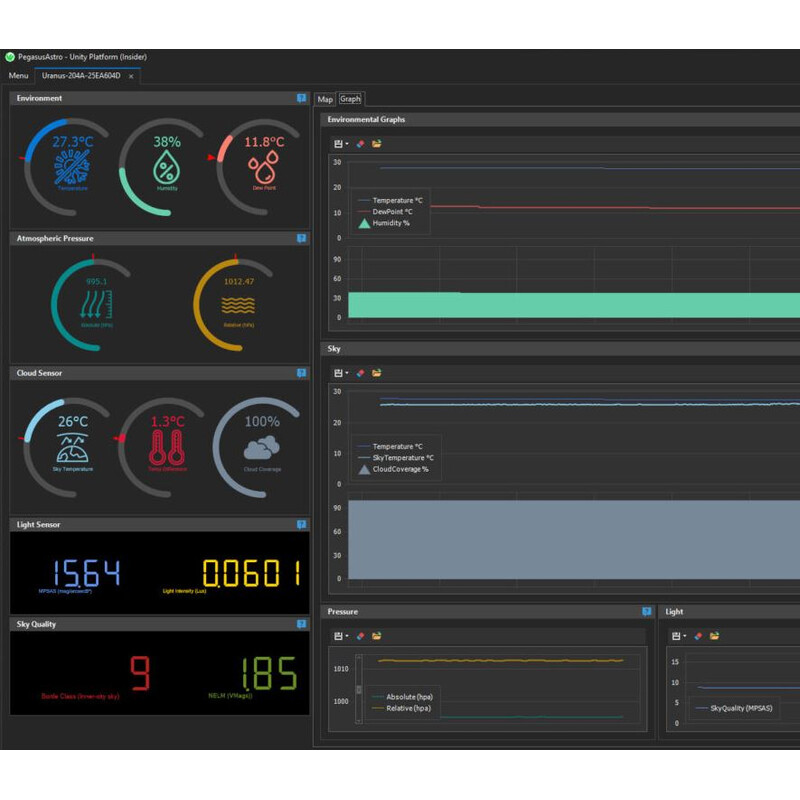Open the save dropdown arrow in Environmental Graphs
The width and height of the screenshot is (800, 800).
click(347, 142)
